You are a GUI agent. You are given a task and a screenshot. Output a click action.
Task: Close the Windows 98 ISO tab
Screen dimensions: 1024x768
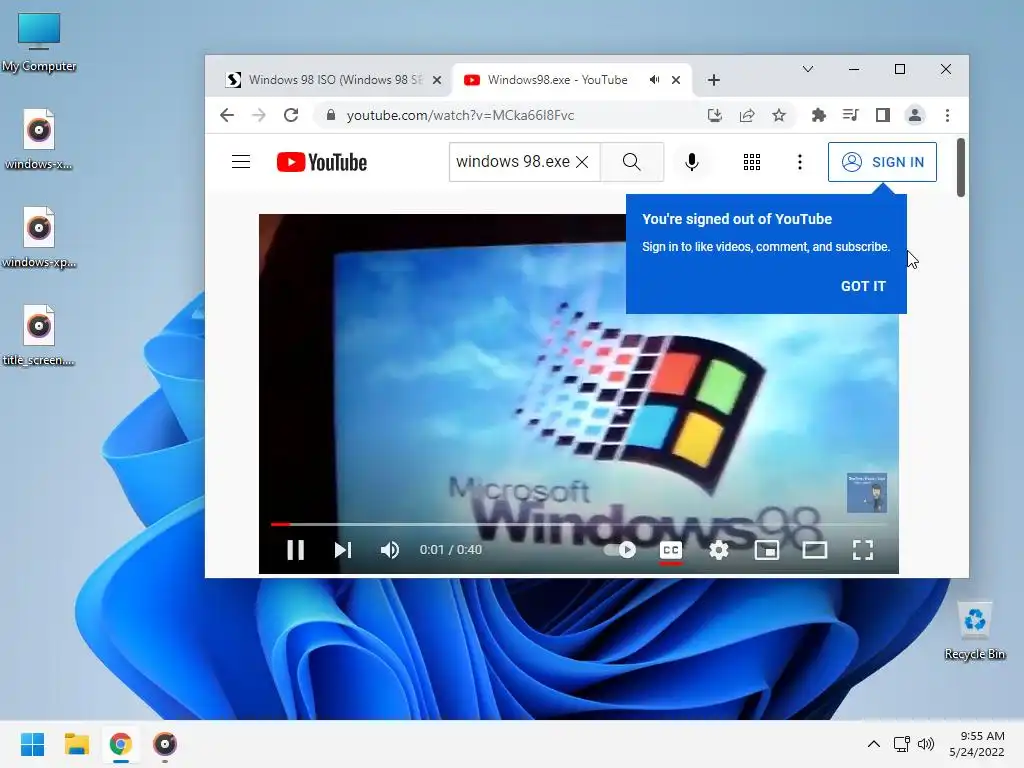tap(437, 80)
